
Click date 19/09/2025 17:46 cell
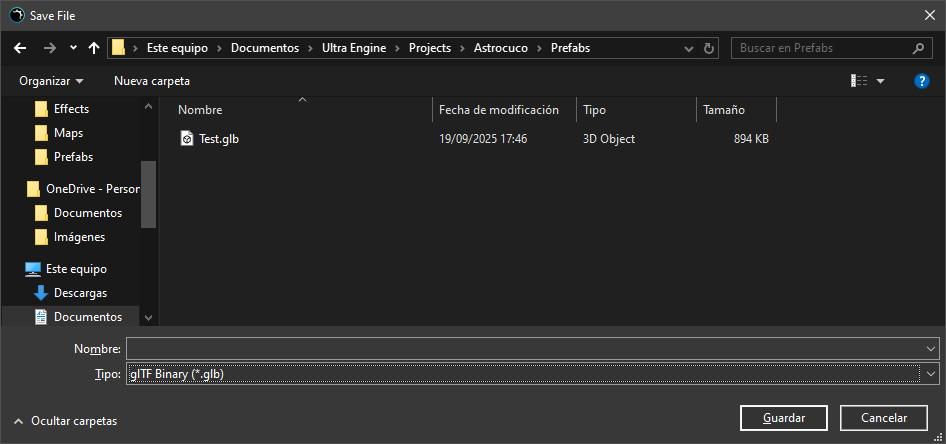483,139
